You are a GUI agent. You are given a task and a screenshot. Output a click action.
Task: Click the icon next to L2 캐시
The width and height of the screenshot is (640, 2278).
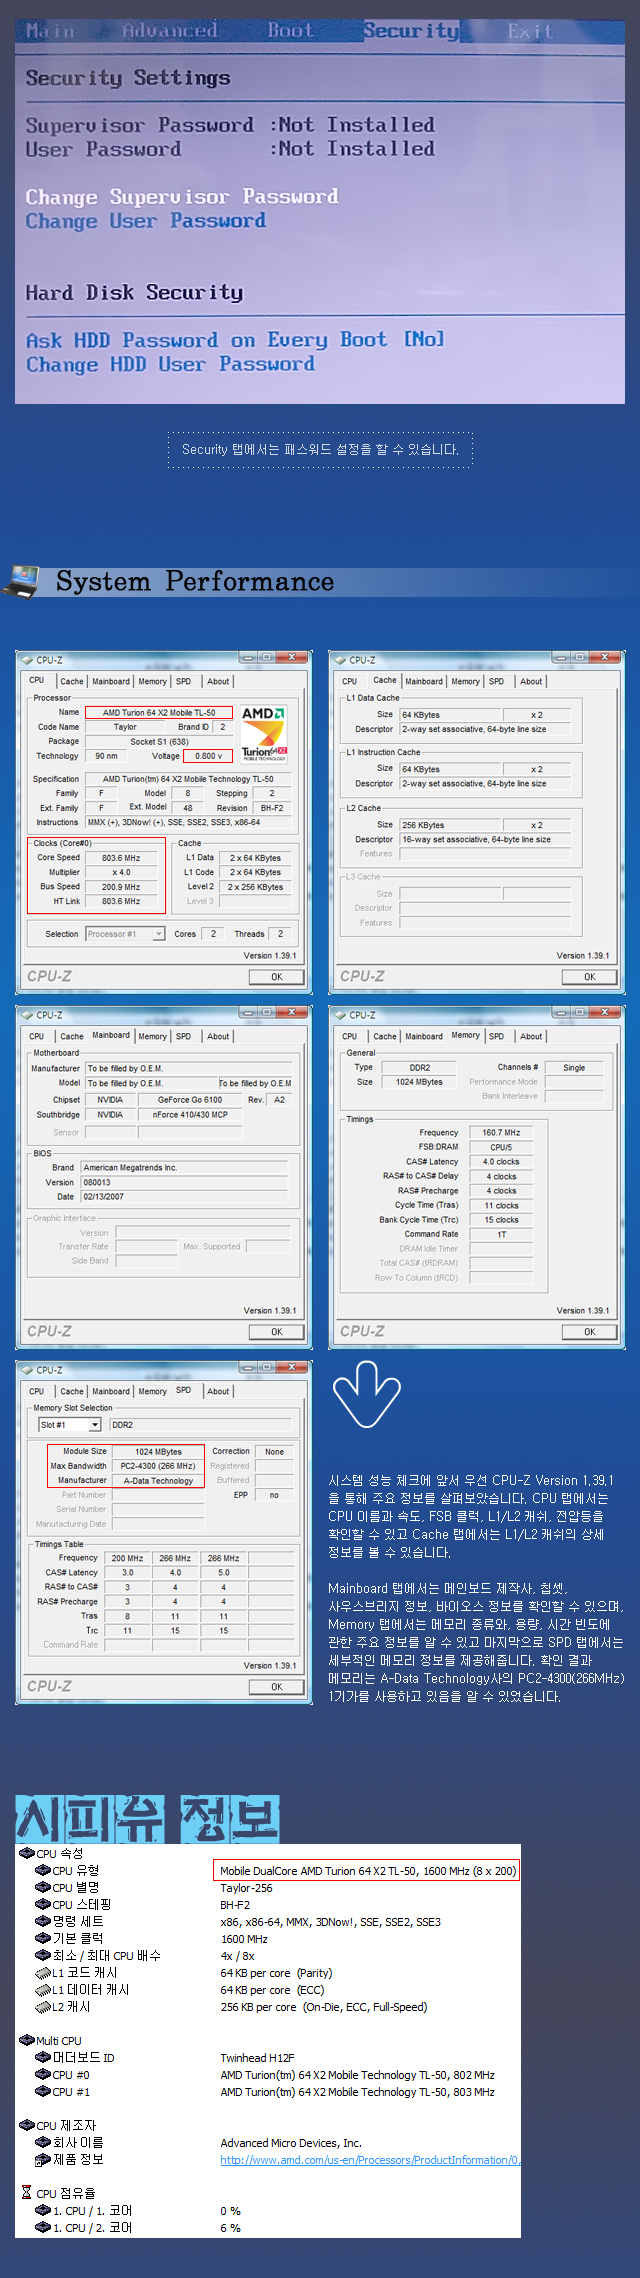(x=43, y=2007)
